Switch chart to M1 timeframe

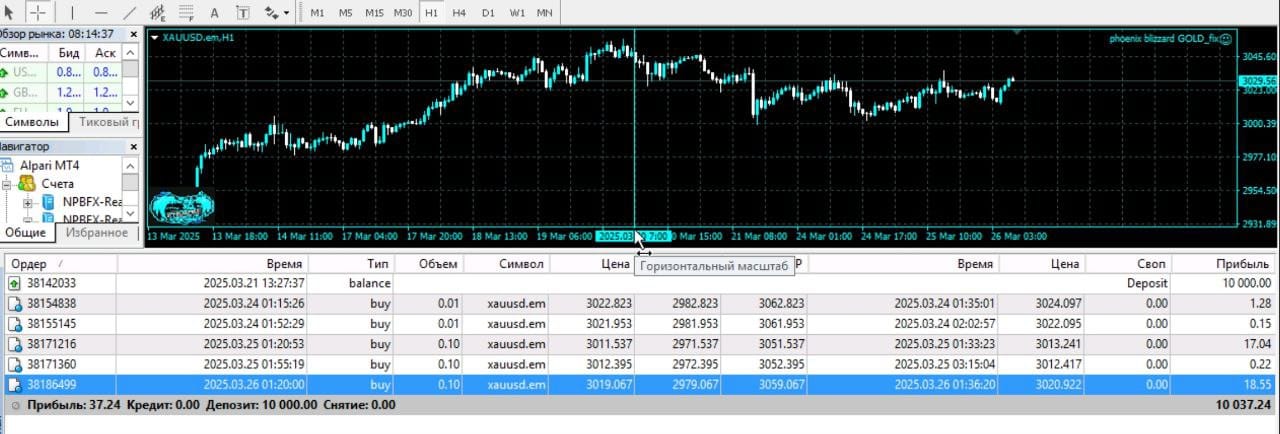click(317, 13)
